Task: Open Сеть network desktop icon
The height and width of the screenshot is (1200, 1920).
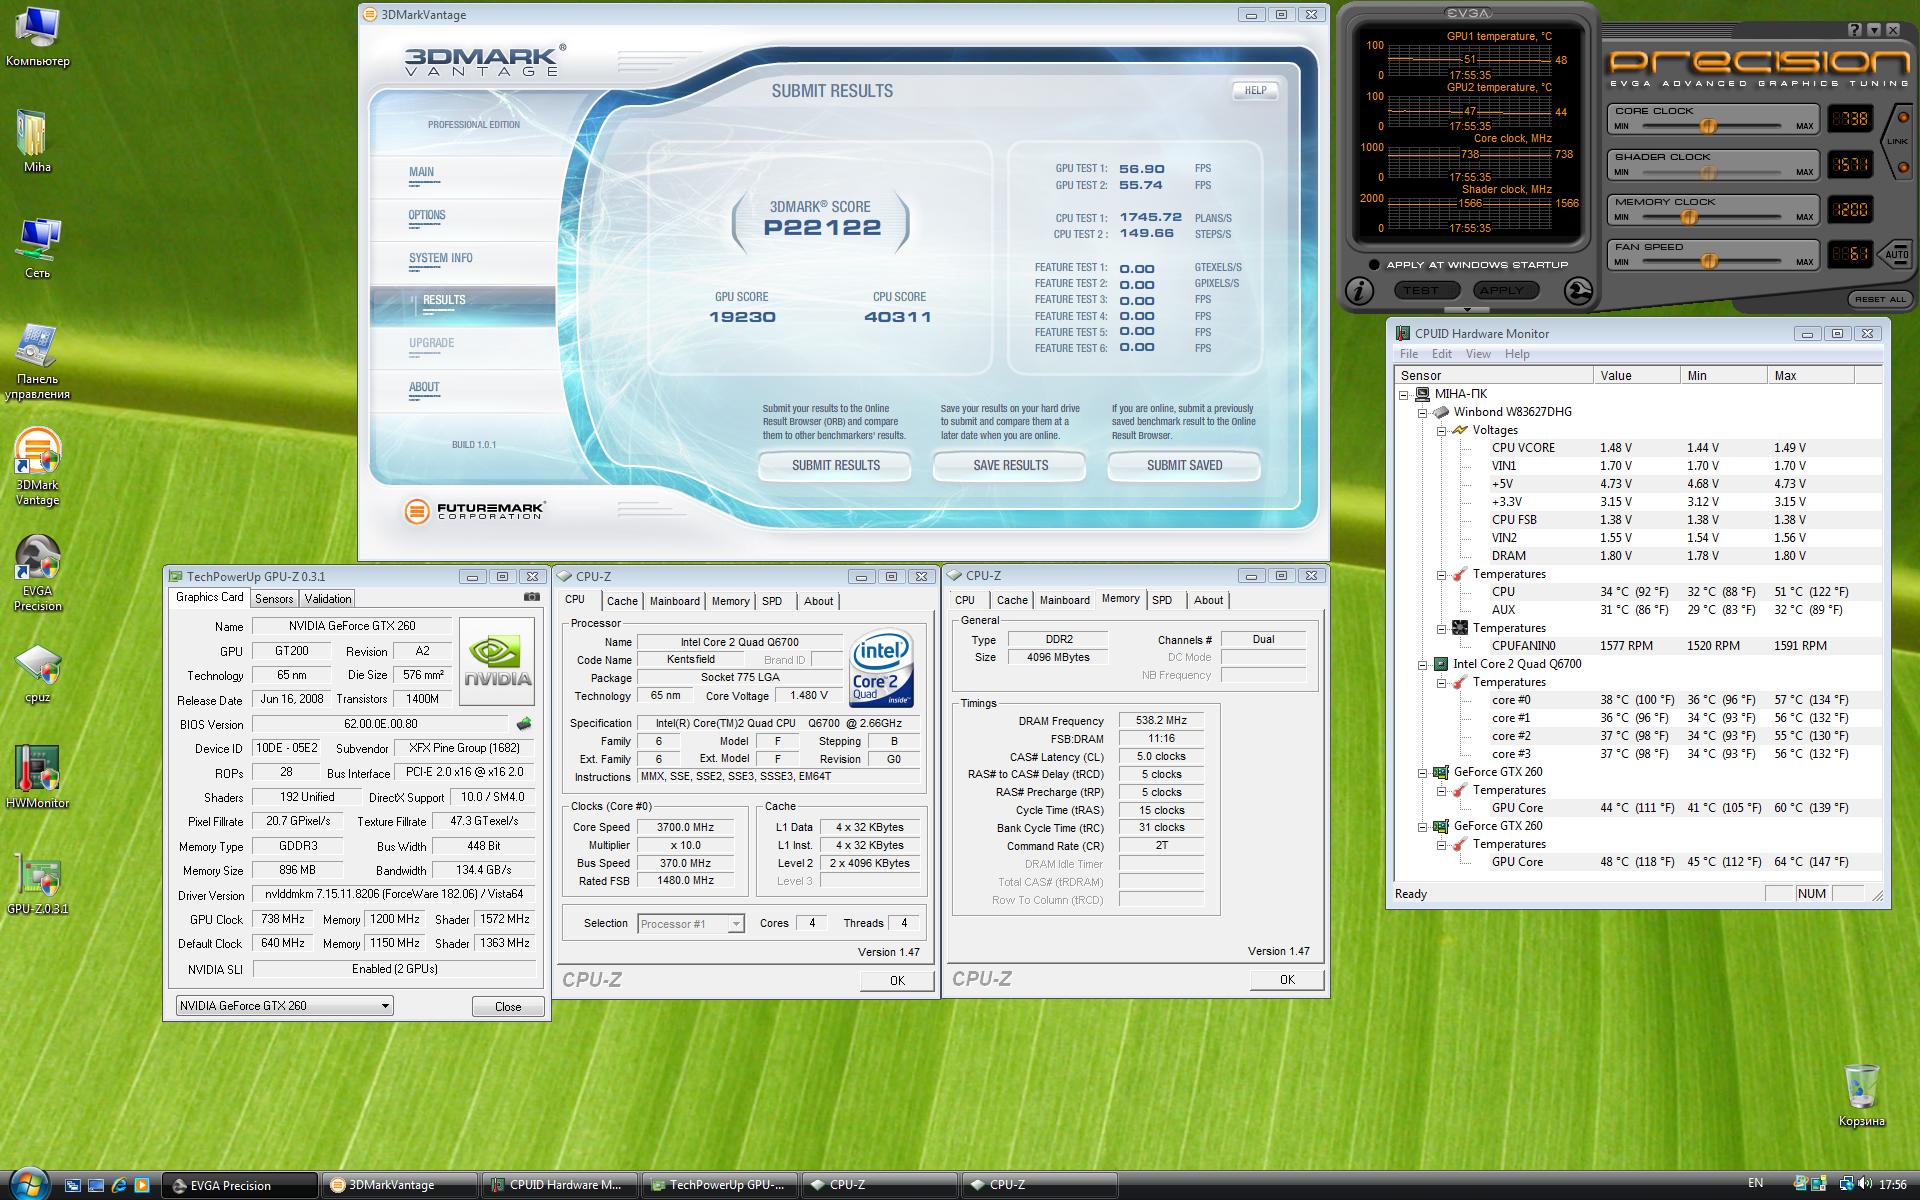Action: [37, 248]
